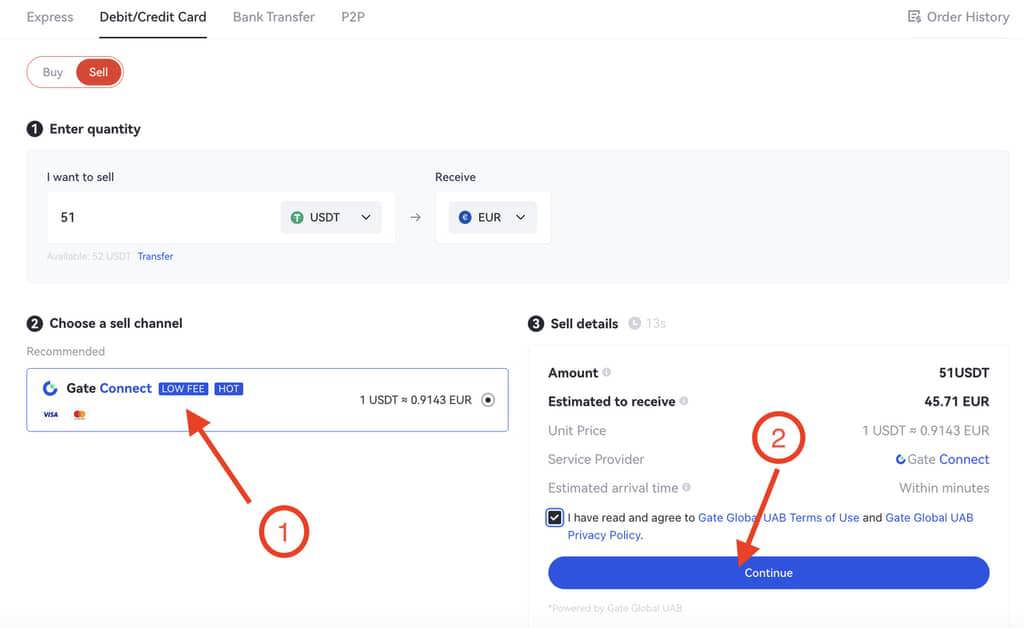Select the Gate Connect channel radio button

point(488,400)
